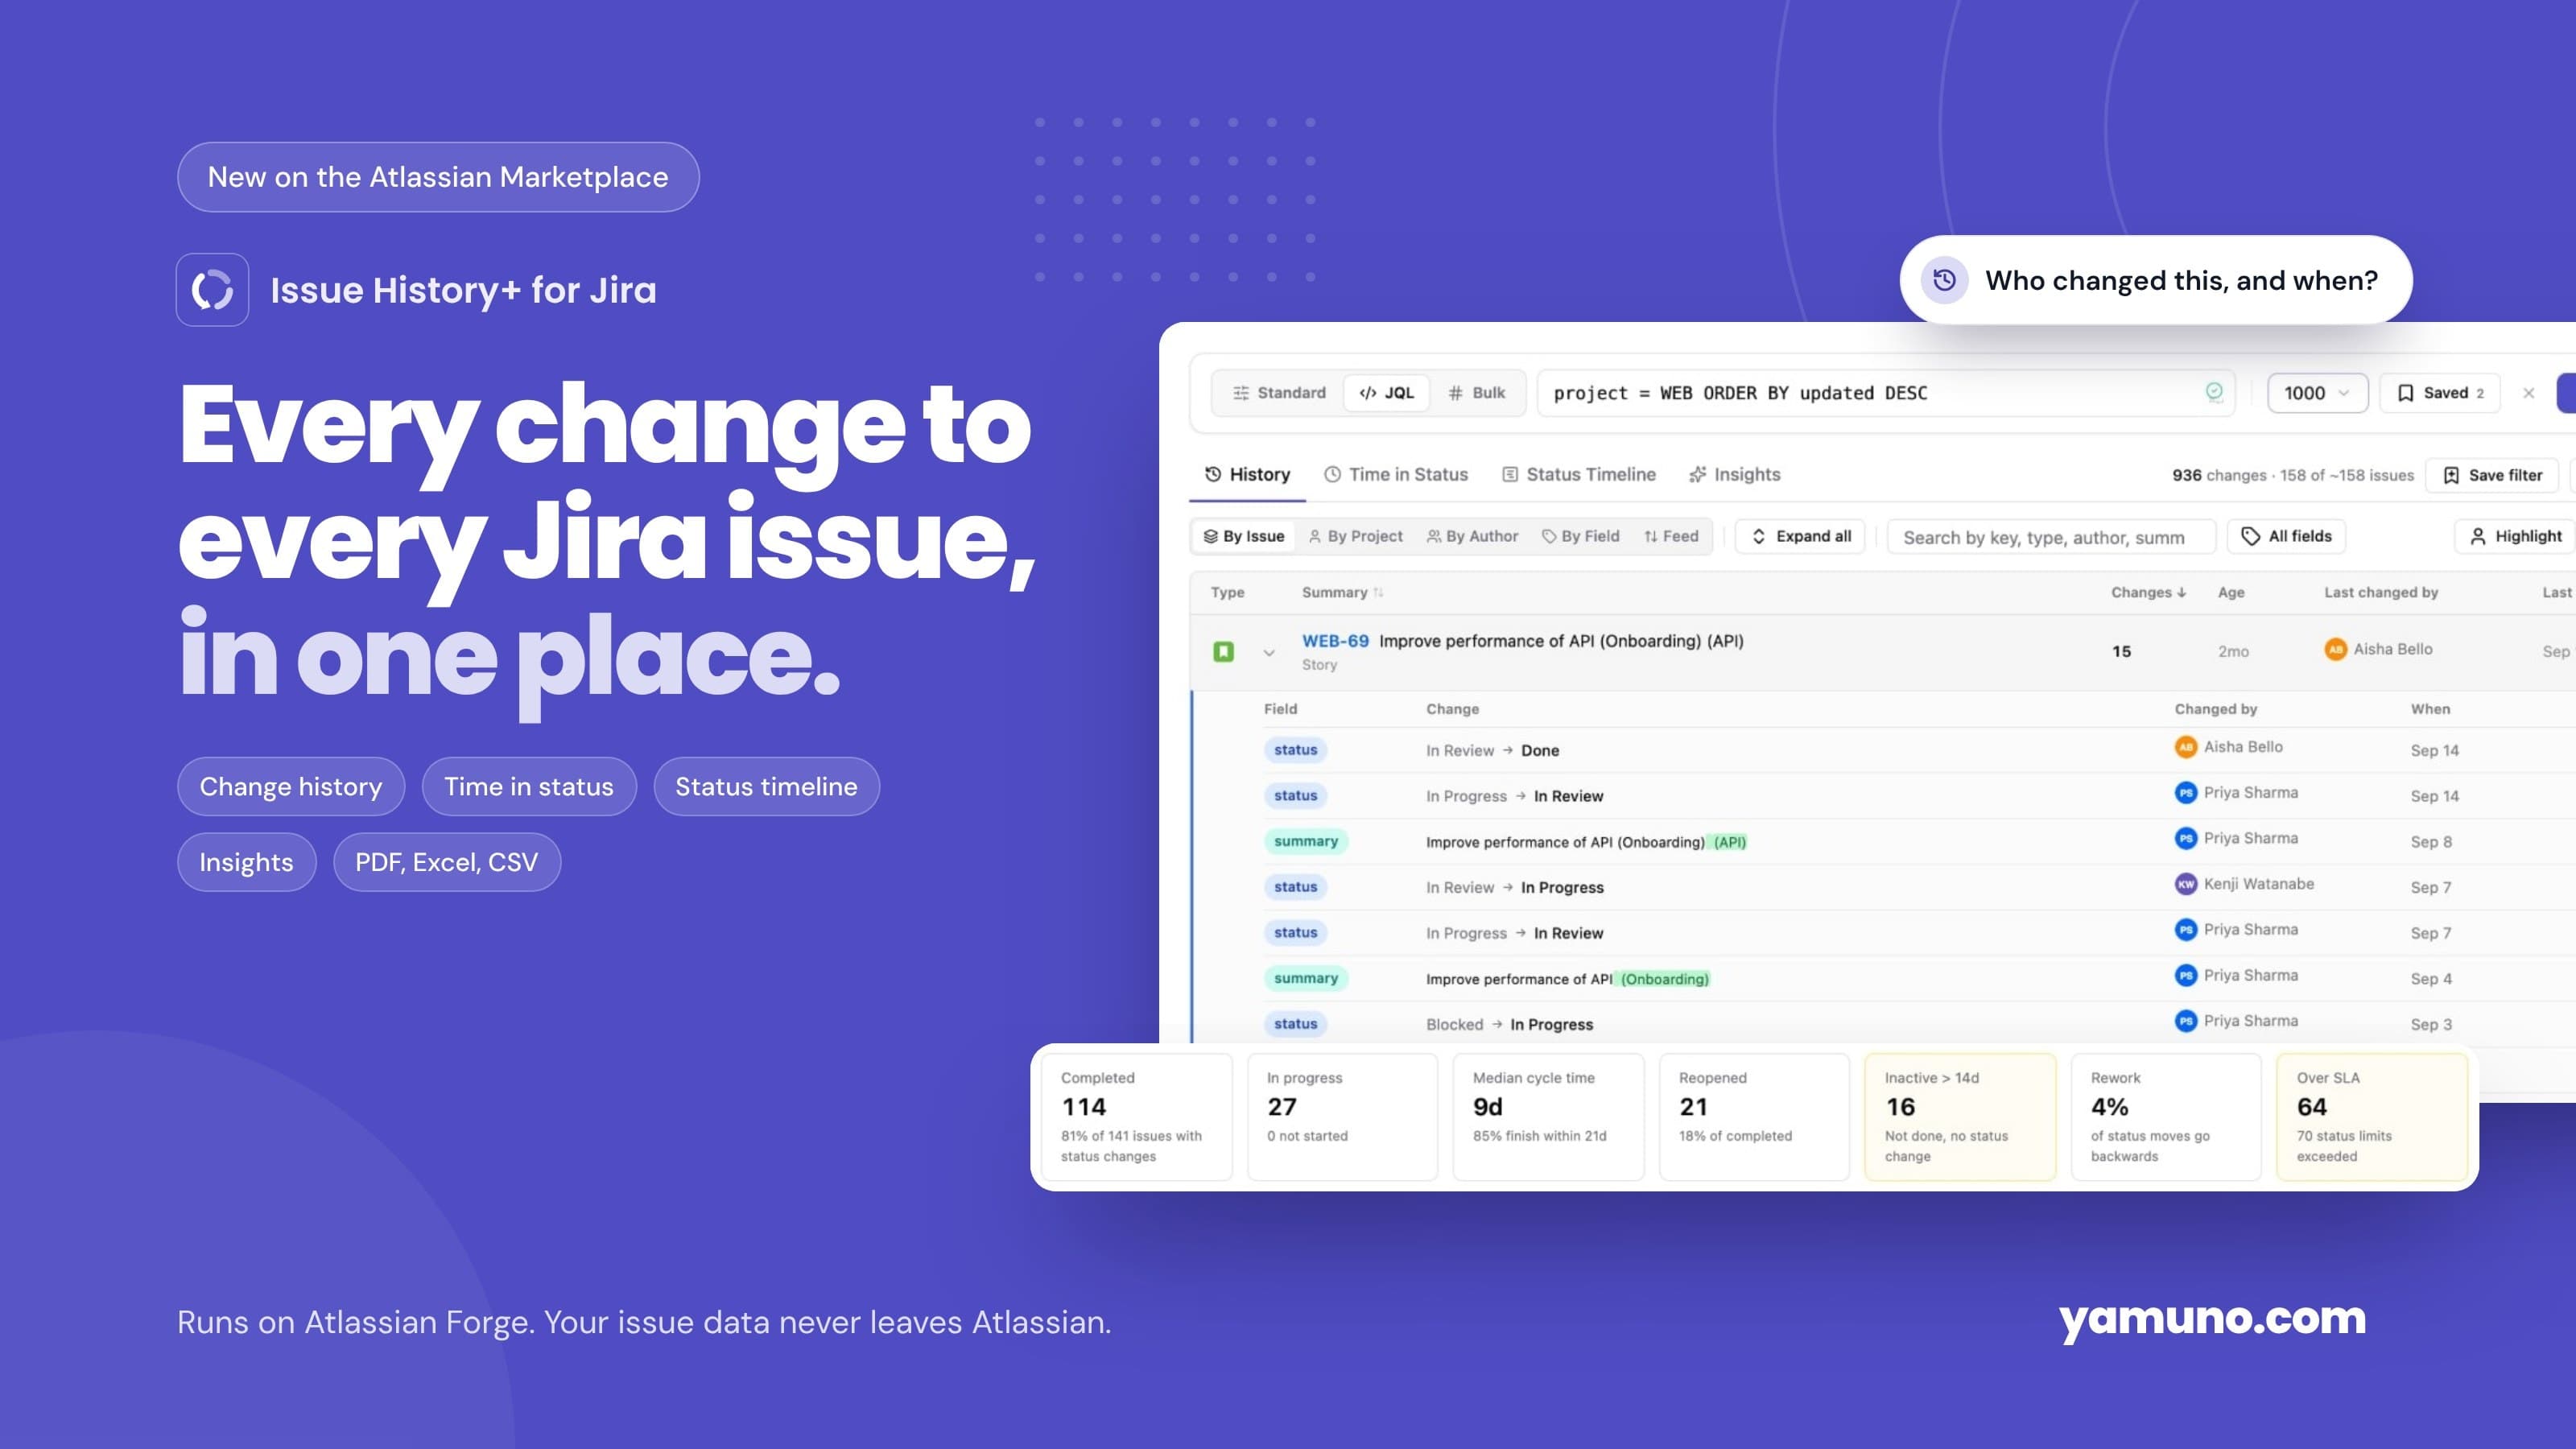The width and height of the screenshot is (2576, 1449).
Task: Click the Priya Sharma avatar on the Sep 8 row
Action: click(x=2186, y=838)
